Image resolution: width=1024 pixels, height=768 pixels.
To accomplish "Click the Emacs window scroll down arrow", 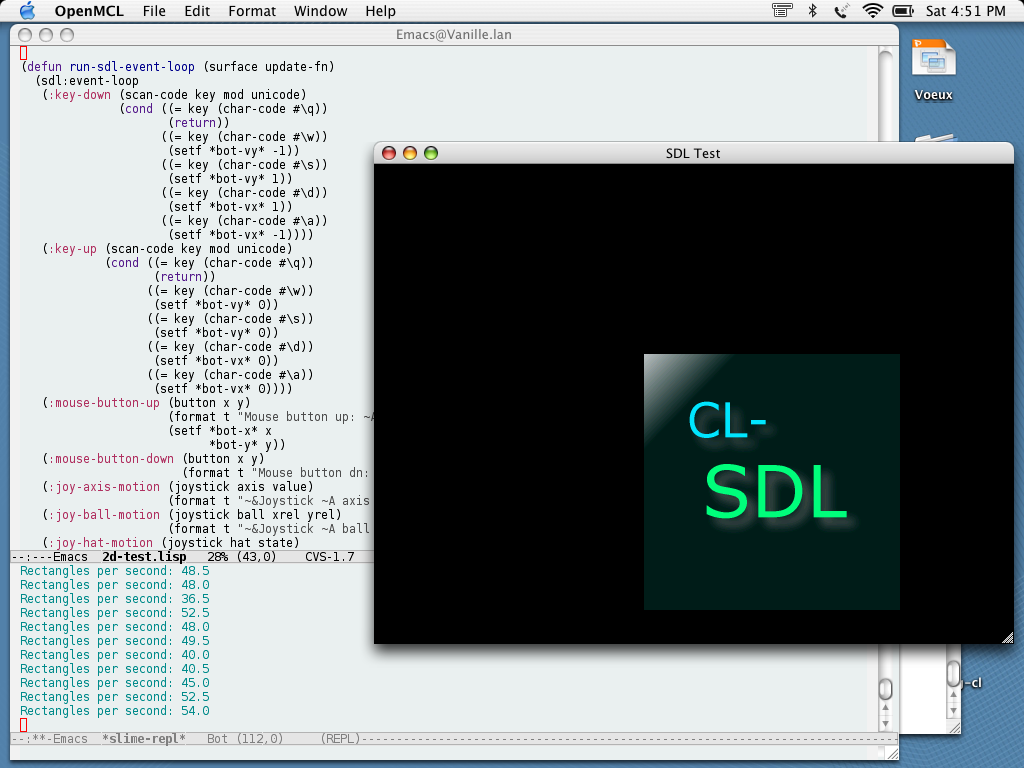I will point(886,723).
